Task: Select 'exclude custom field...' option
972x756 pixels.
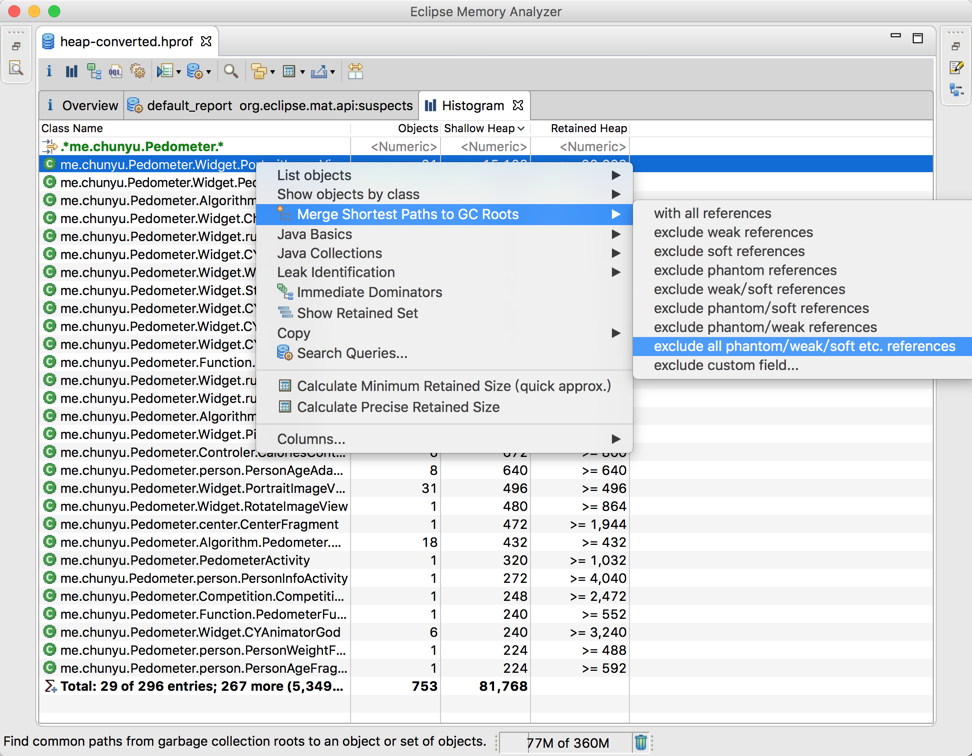Action: [803, 366]
